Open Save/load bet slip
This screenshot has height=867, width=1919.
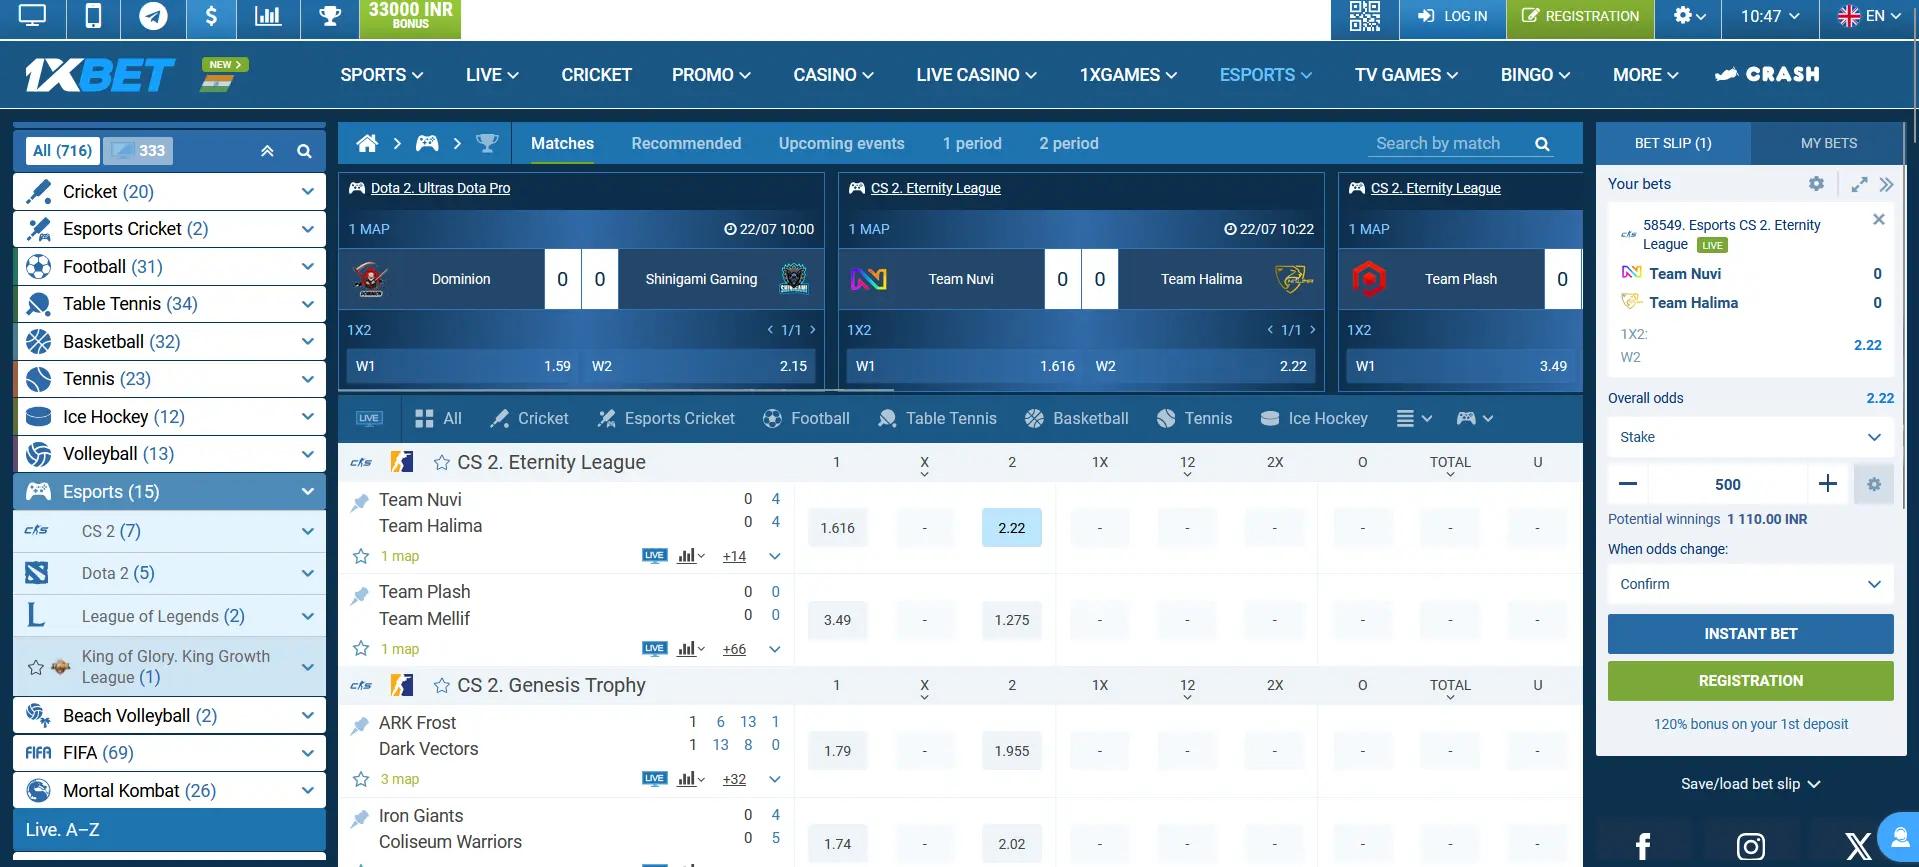pos(1750,784)
